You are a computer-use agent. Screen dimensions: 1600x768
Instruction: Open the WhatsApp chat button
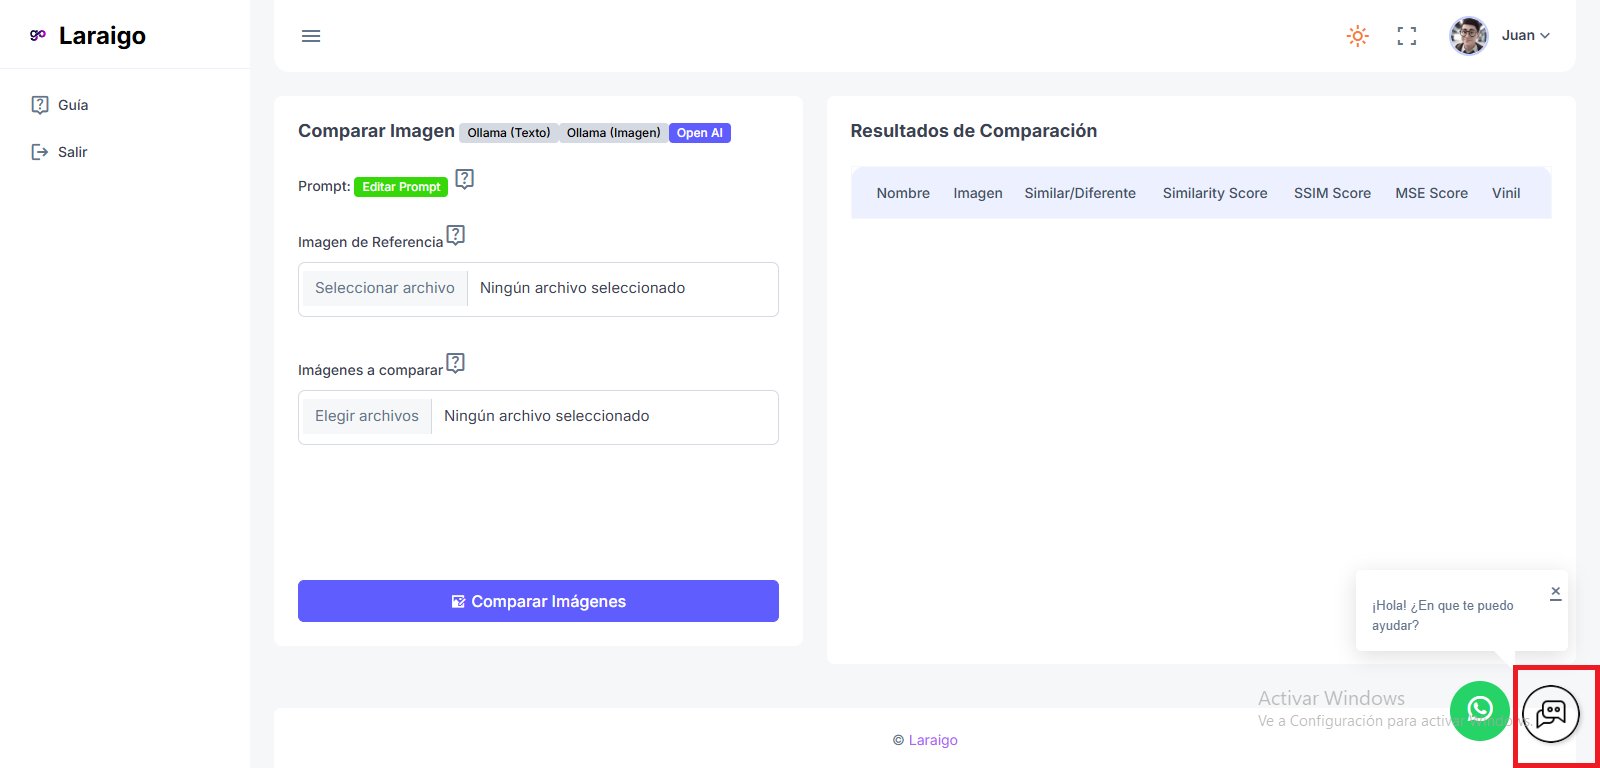(x=1479, y=711)
